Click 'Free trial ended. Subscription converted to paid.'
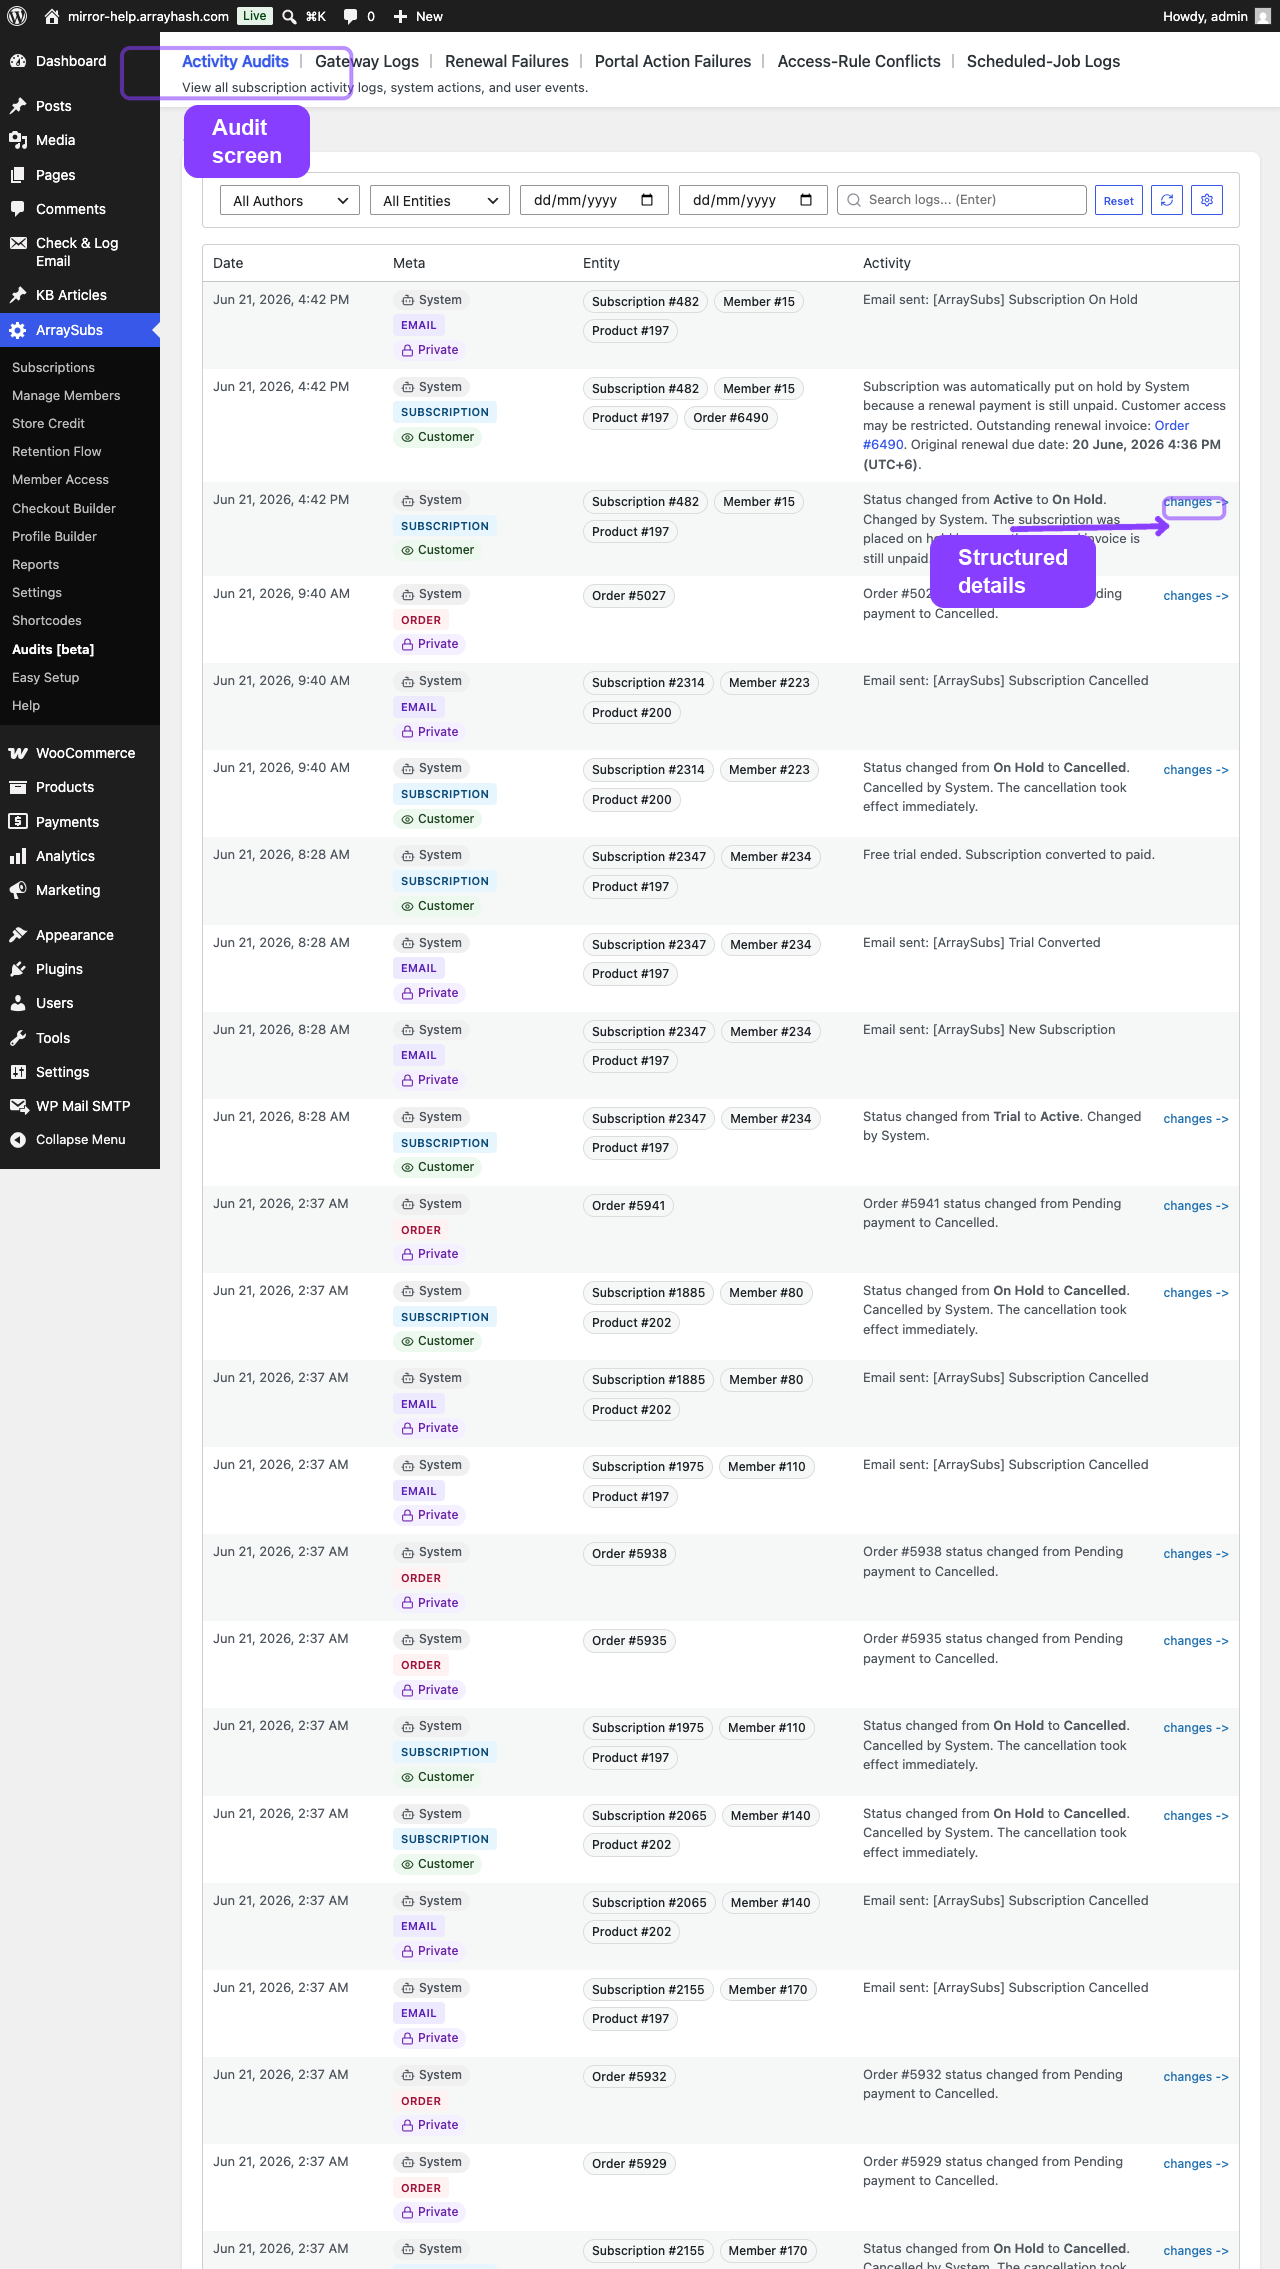Image resolution: width=1280 pixels, height=2269 pixels. click(1009, 855)
